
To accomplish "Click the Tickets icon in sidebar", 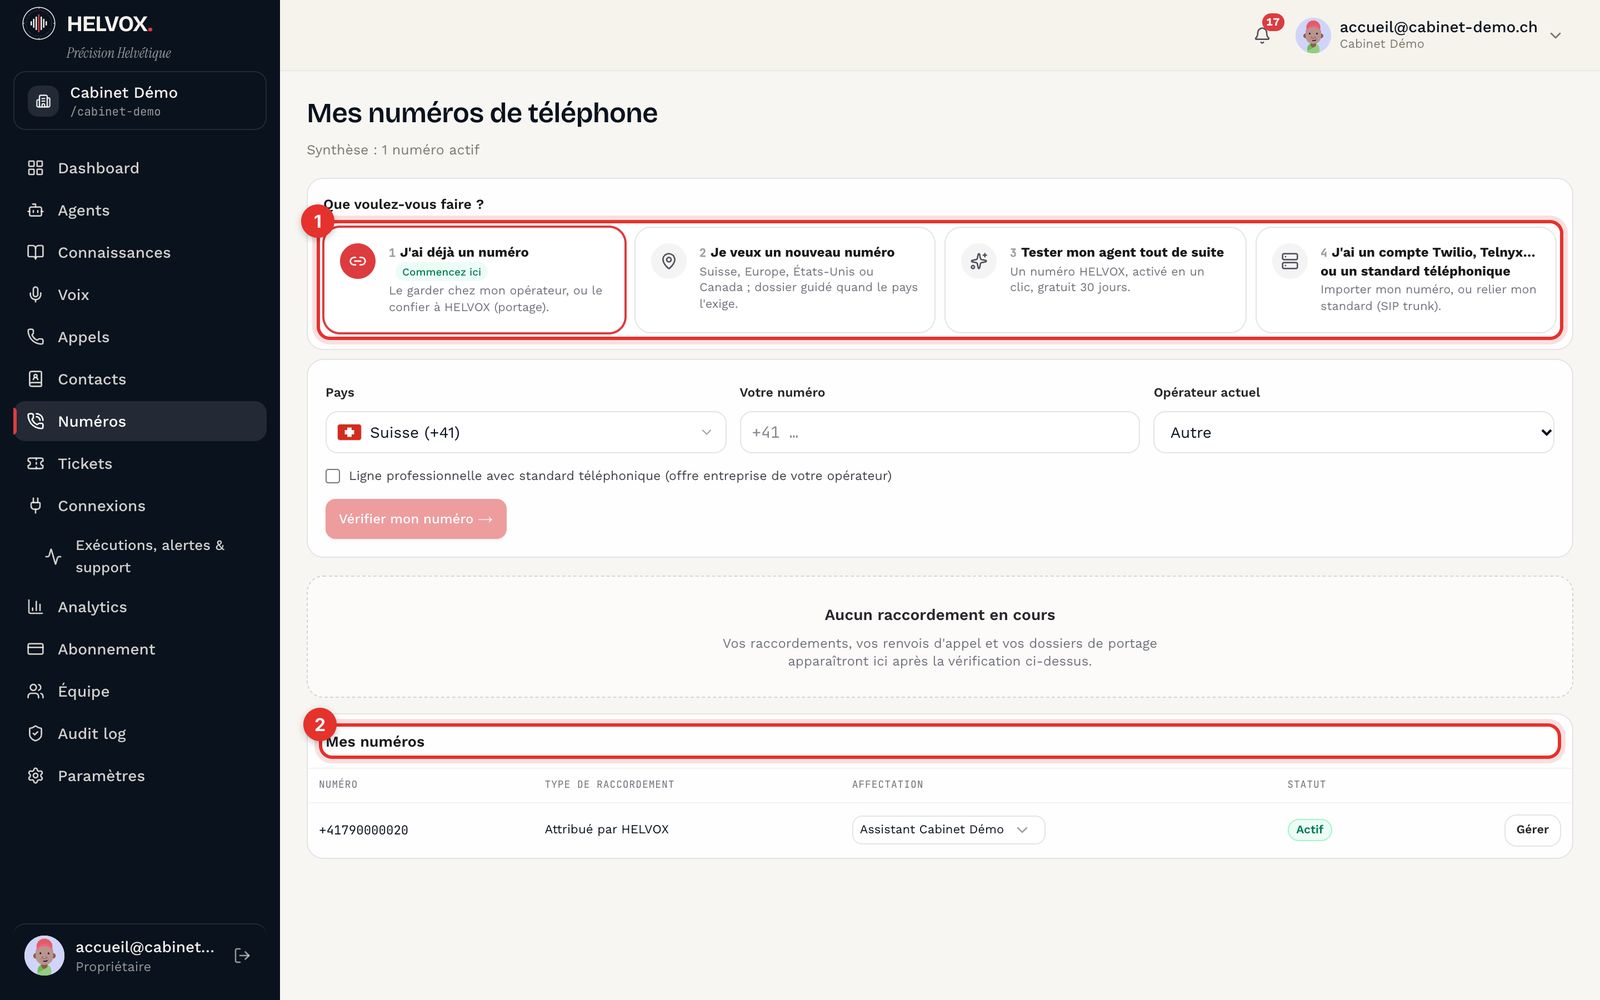I will tap(36, 463).
